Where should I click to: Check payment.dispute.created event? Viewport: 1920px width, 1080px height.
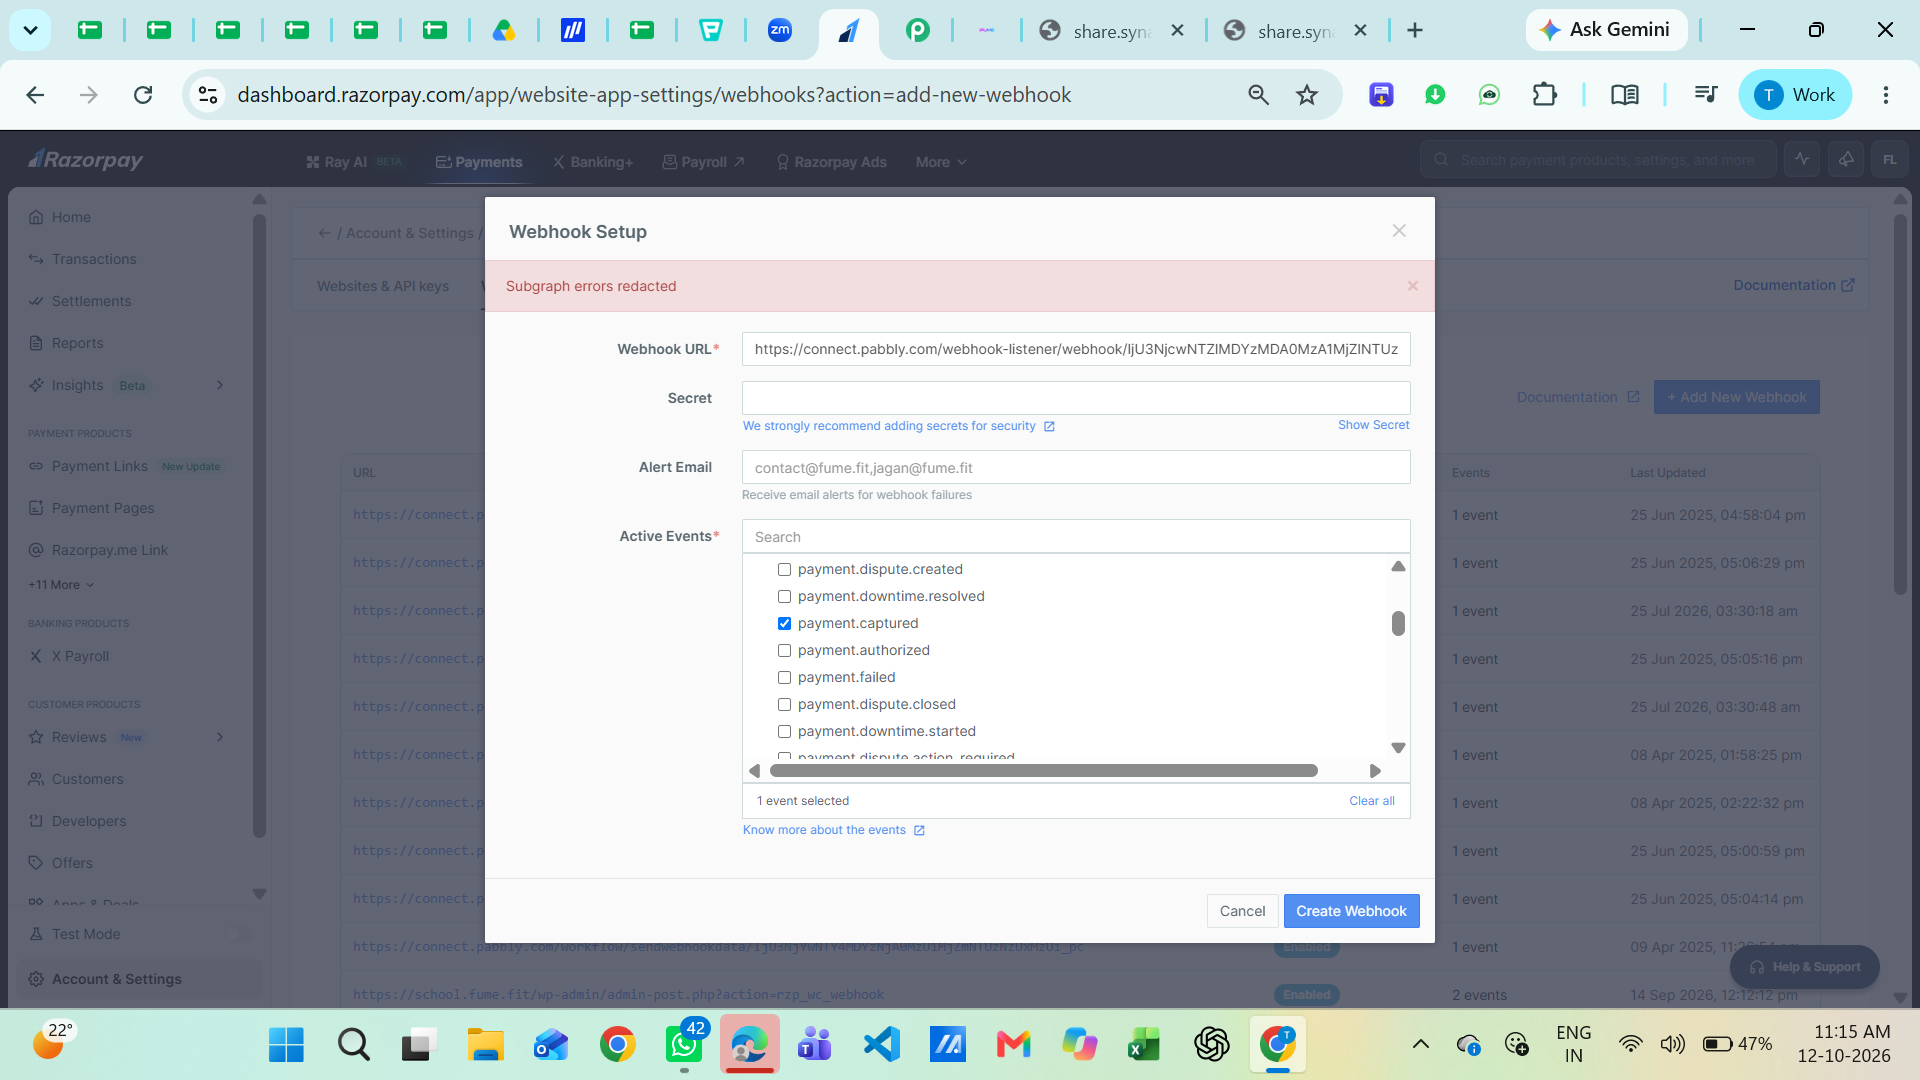[x=784, y=569]
